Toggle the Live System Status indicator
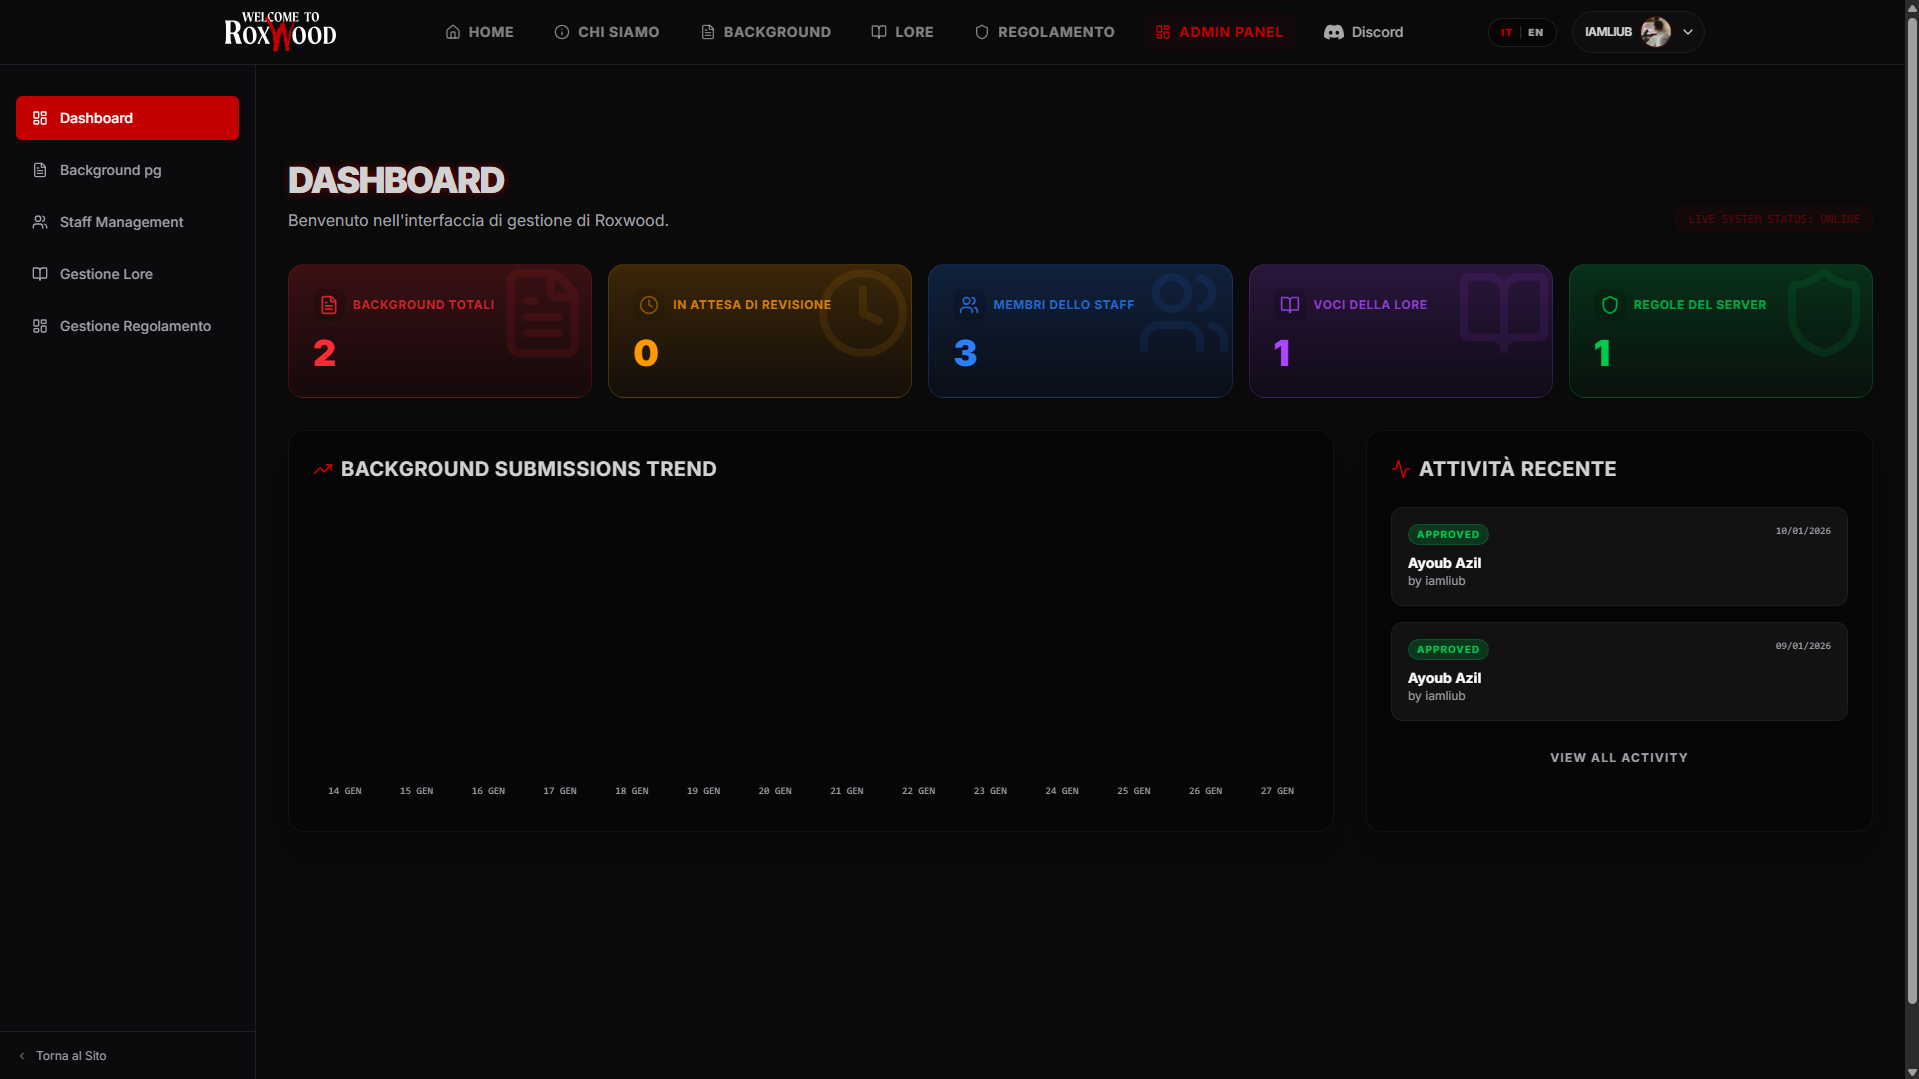Viewport: 1919px width, 1079px height. click(x=1773, y=218)
